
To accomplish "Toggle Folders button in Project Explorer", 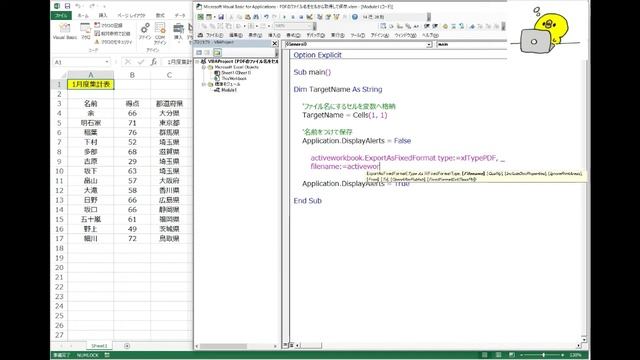I will [x=217, y=52].
